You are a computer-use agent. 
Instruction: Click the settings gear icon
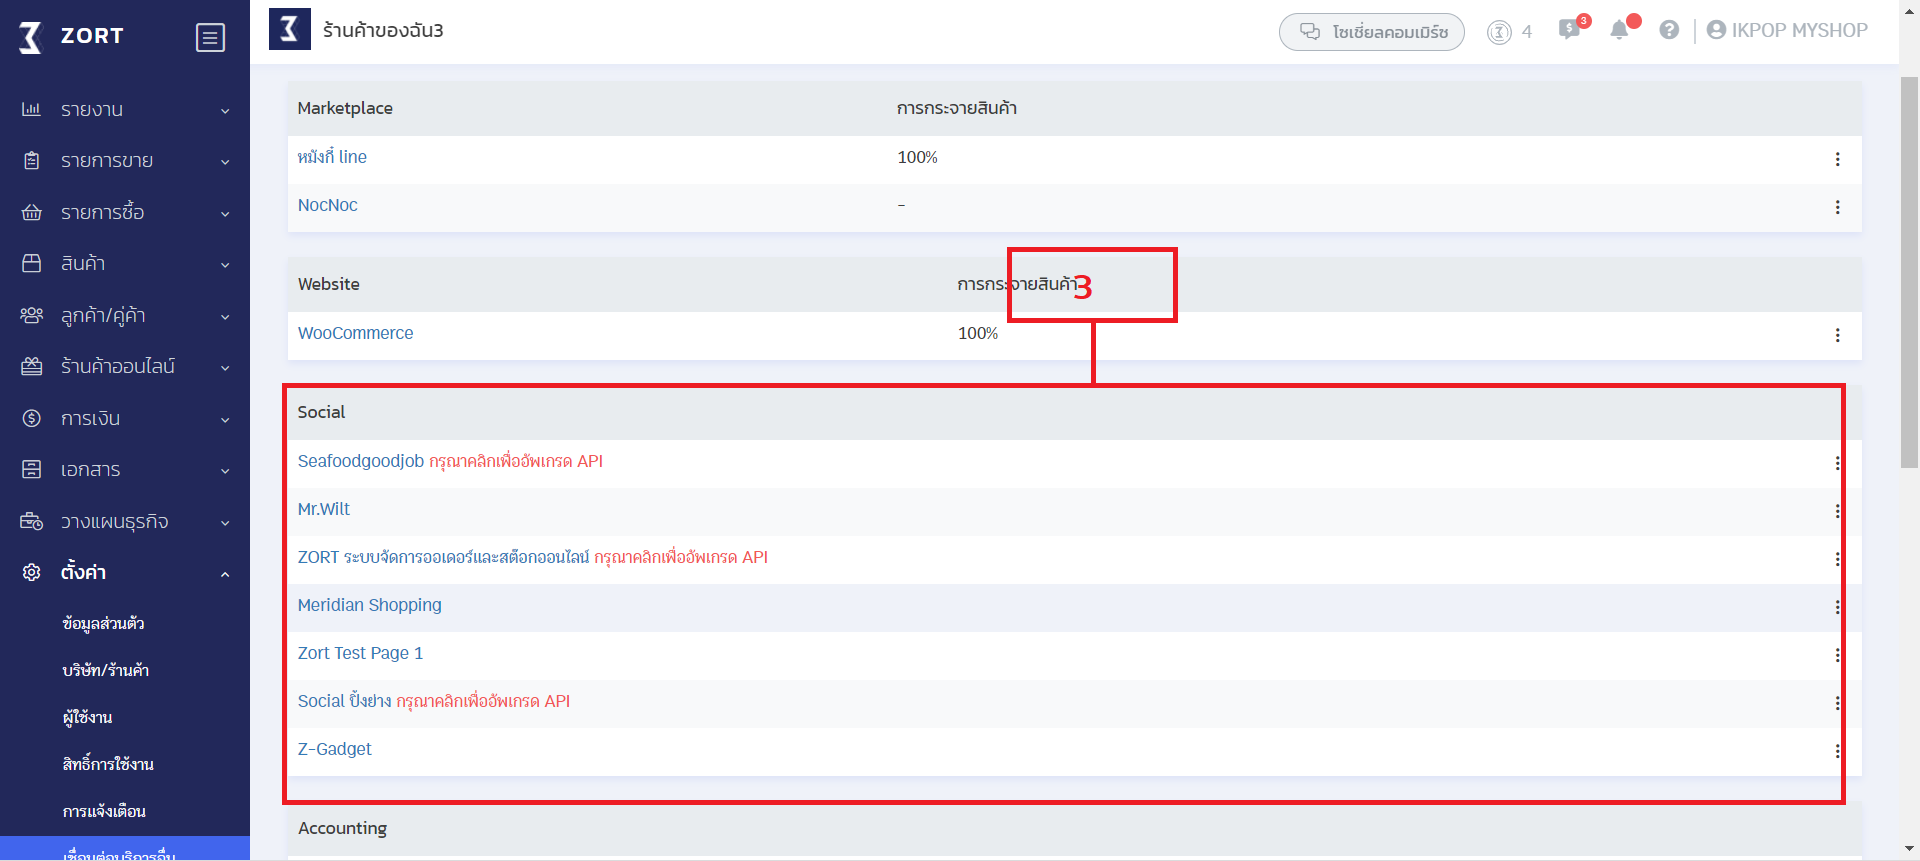[32, 572]
